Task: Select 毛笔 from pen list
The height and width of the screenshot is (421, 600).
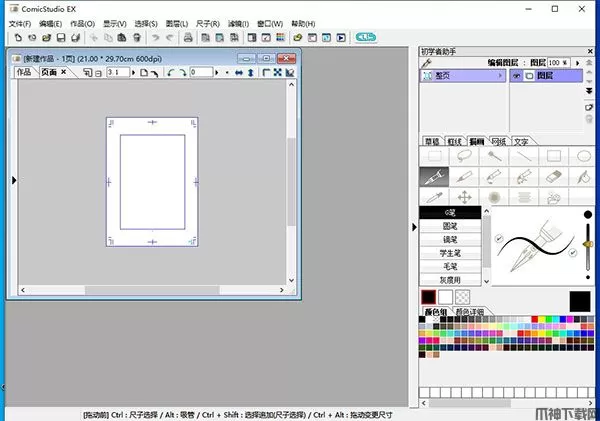Action: pyautogui.click(x=449, y=267)
